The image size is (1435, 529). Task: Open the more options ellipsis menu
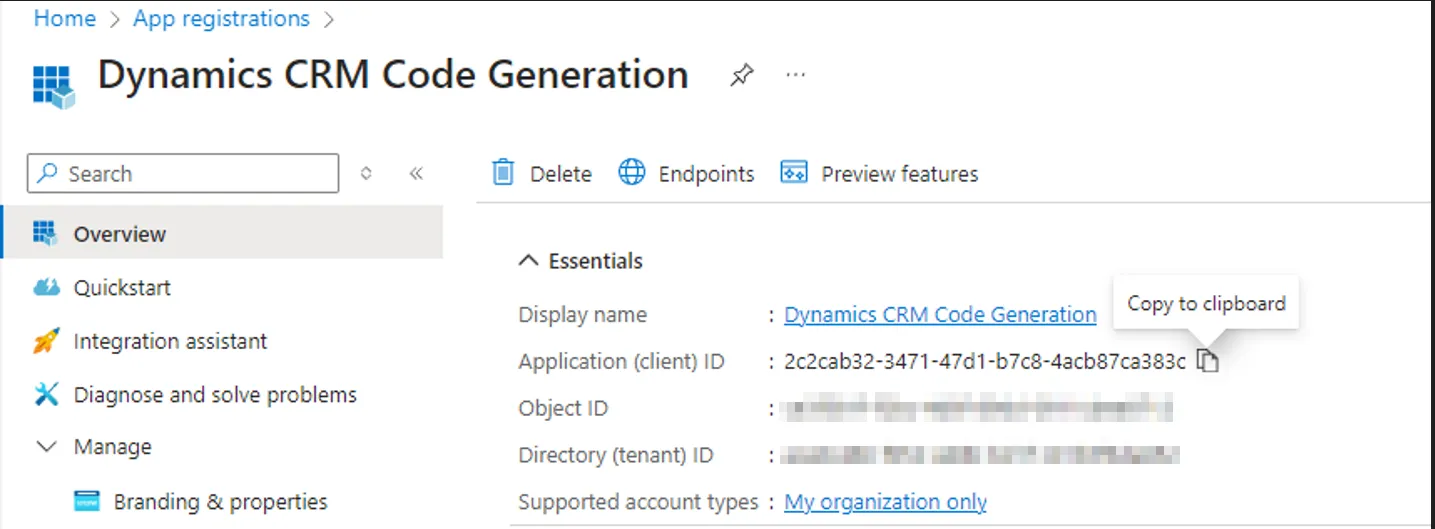click(796, 75)
